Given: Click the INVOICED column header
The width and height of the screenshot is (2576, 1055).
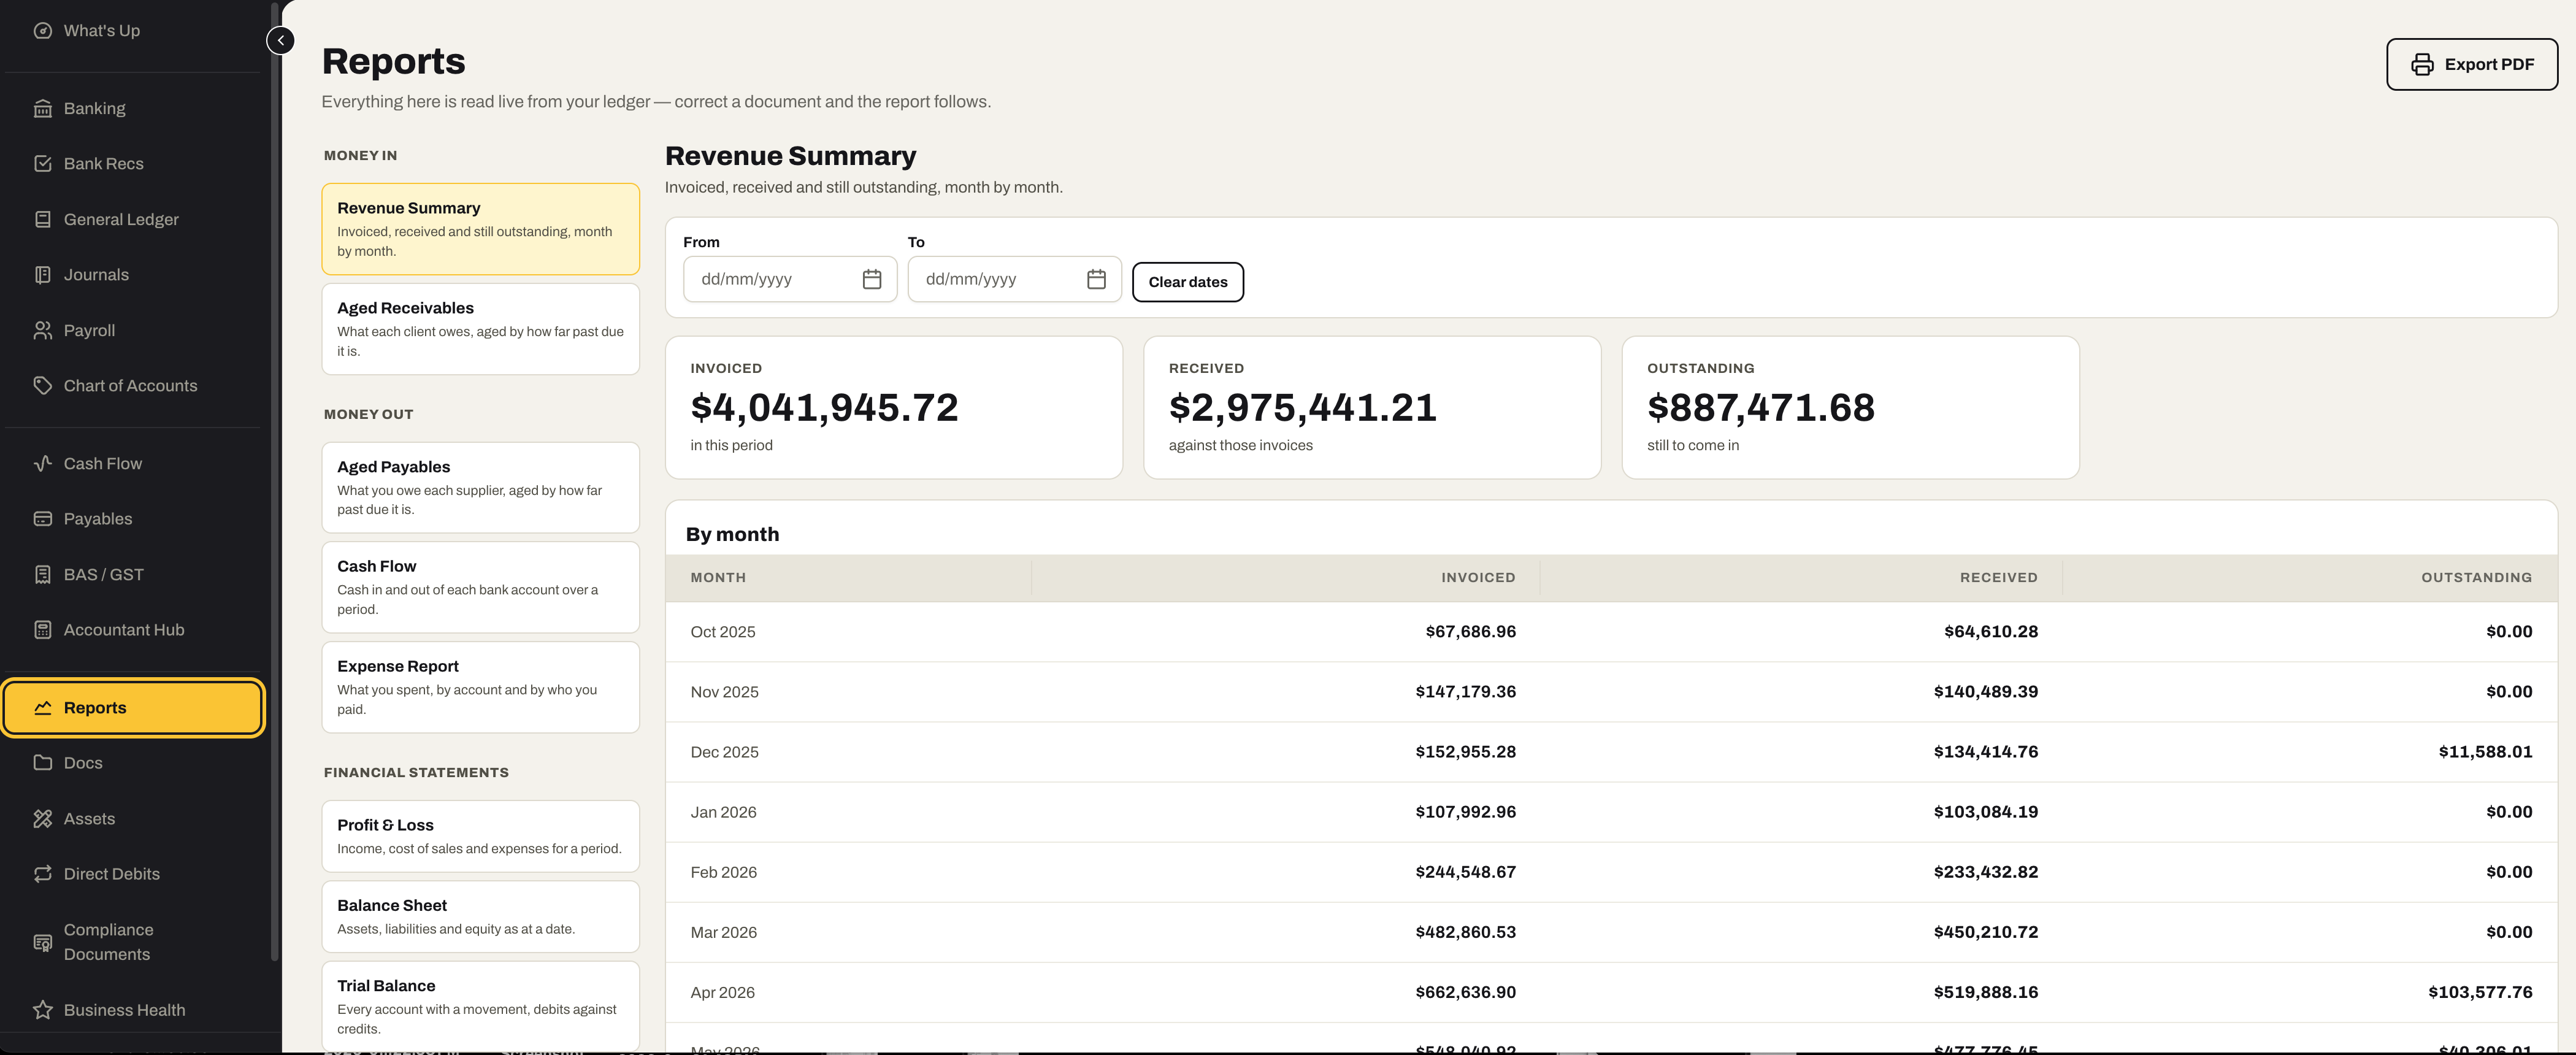Looking at the screenshot, I should (1478, 578).
